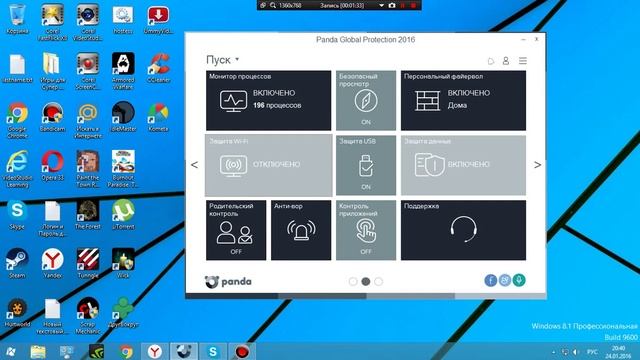Expand the Пуск dropdown in Panda
Viewport: 640px width, 360px height.
click(x=223, y=60)
